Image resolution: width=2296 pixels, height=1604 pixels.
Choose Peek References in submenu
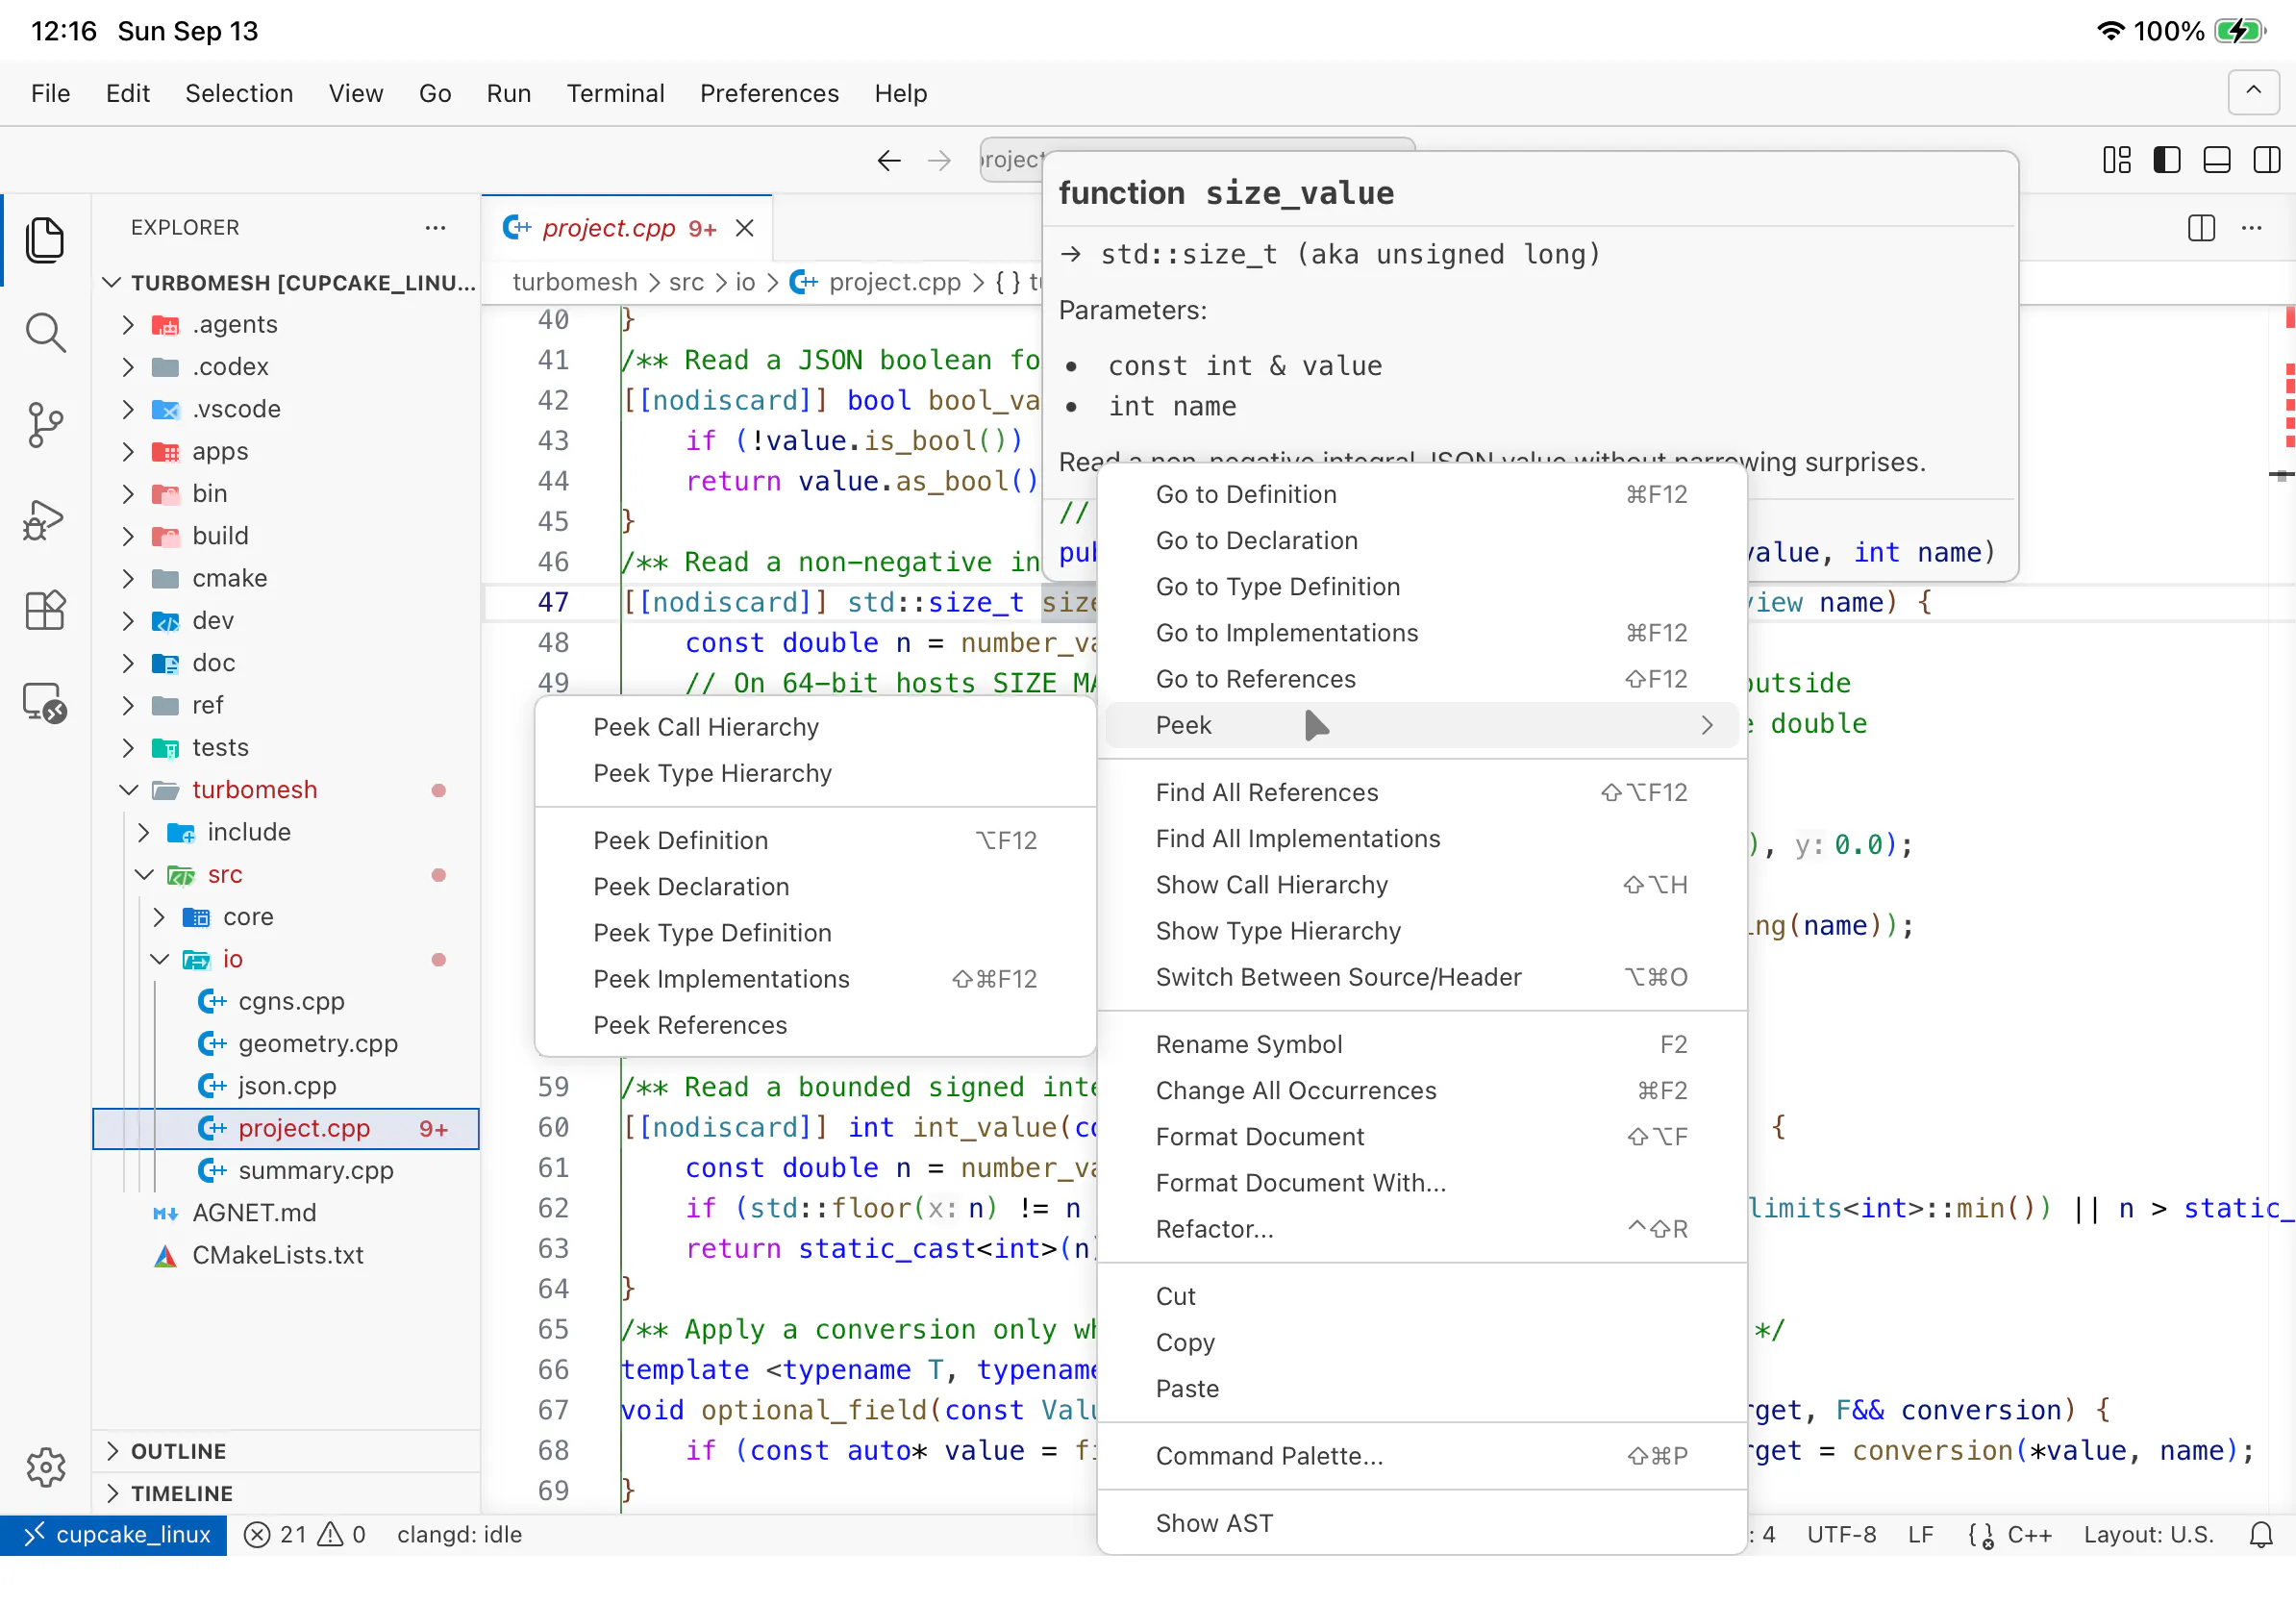(x=814, y=1026)
